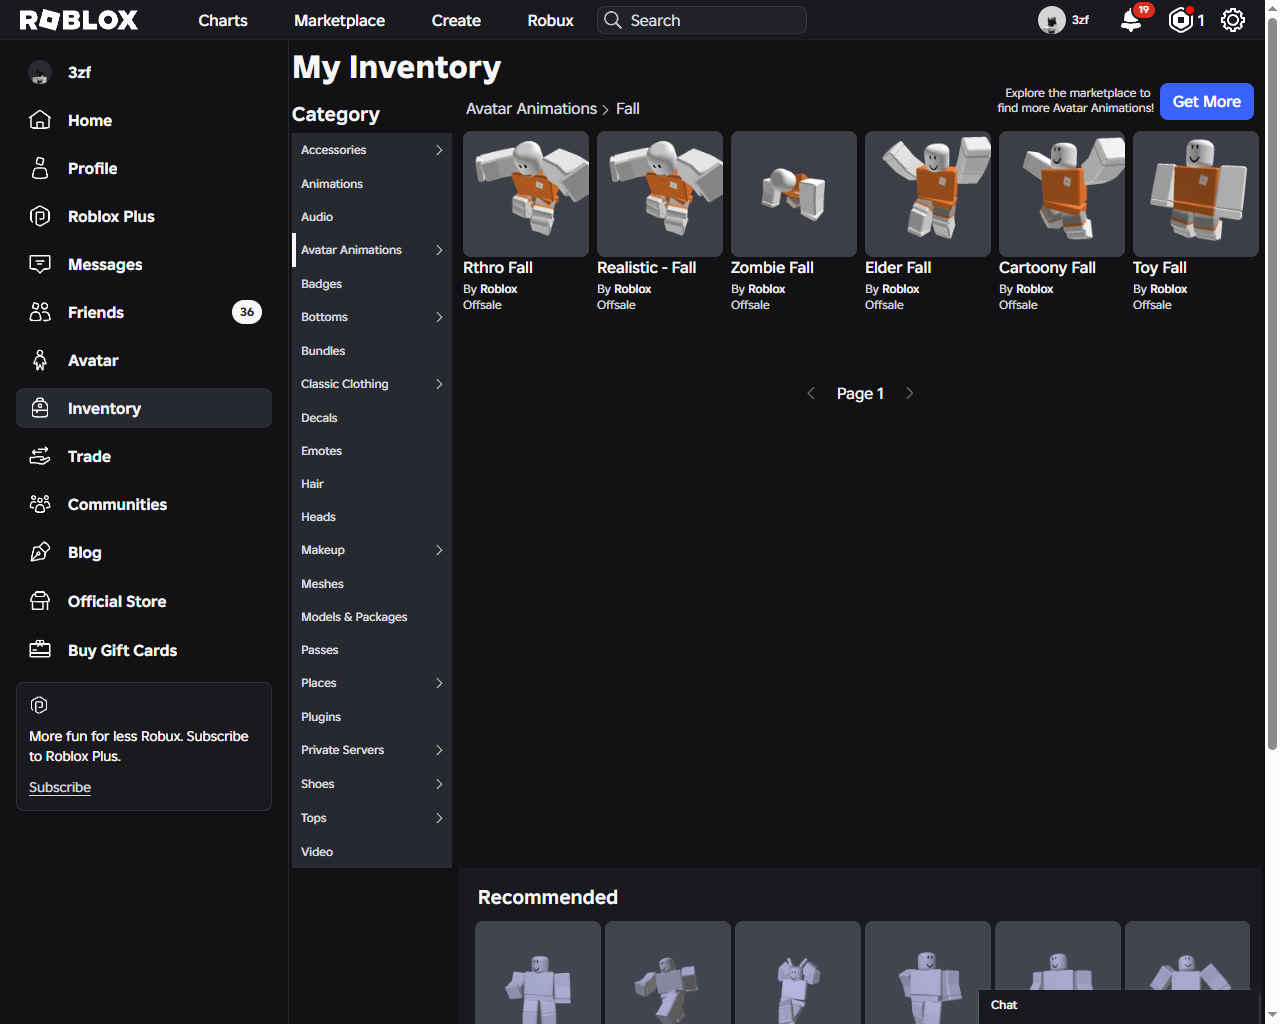This screenshot has height=1024, width=1280.
Task: Click the magnifier search icon
Action: pyautogui.click(x=613, y=20)
